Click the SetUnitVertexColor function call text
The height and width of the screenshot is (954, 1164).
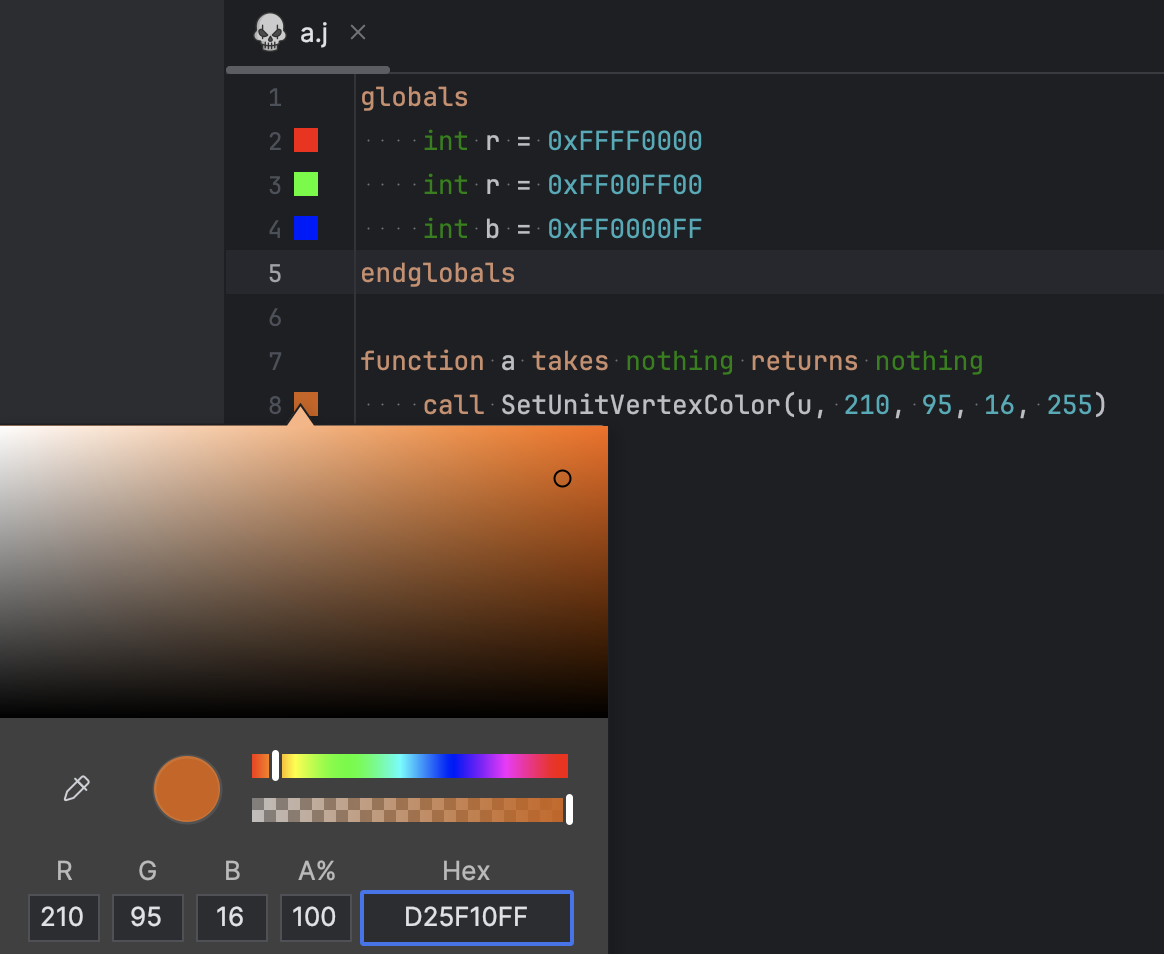640,405
